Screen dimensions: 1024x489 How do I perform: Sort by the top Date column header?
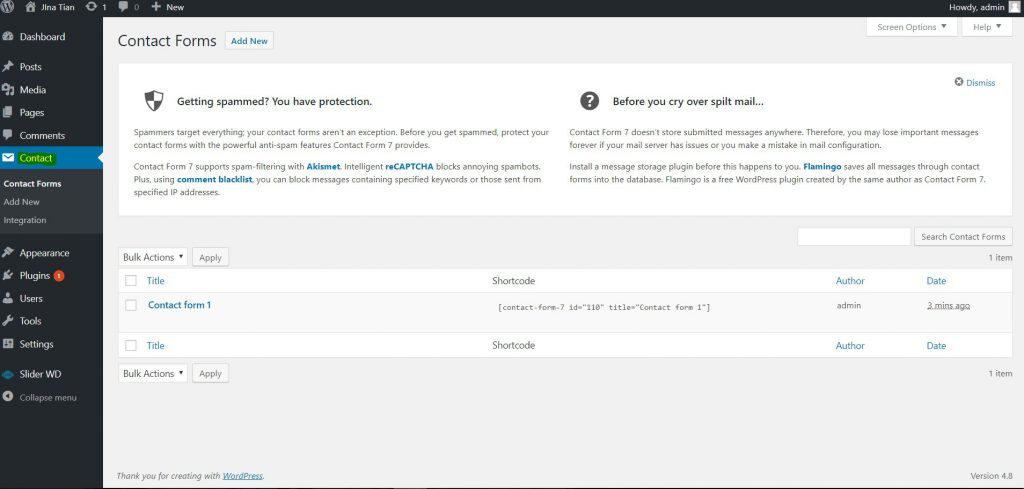point(936,281)
